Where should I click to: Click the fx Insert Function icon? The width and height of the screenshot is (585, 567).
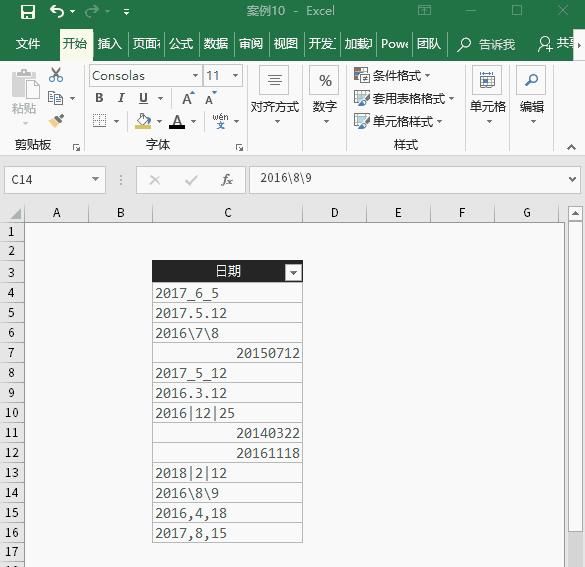tap(226, 180)
